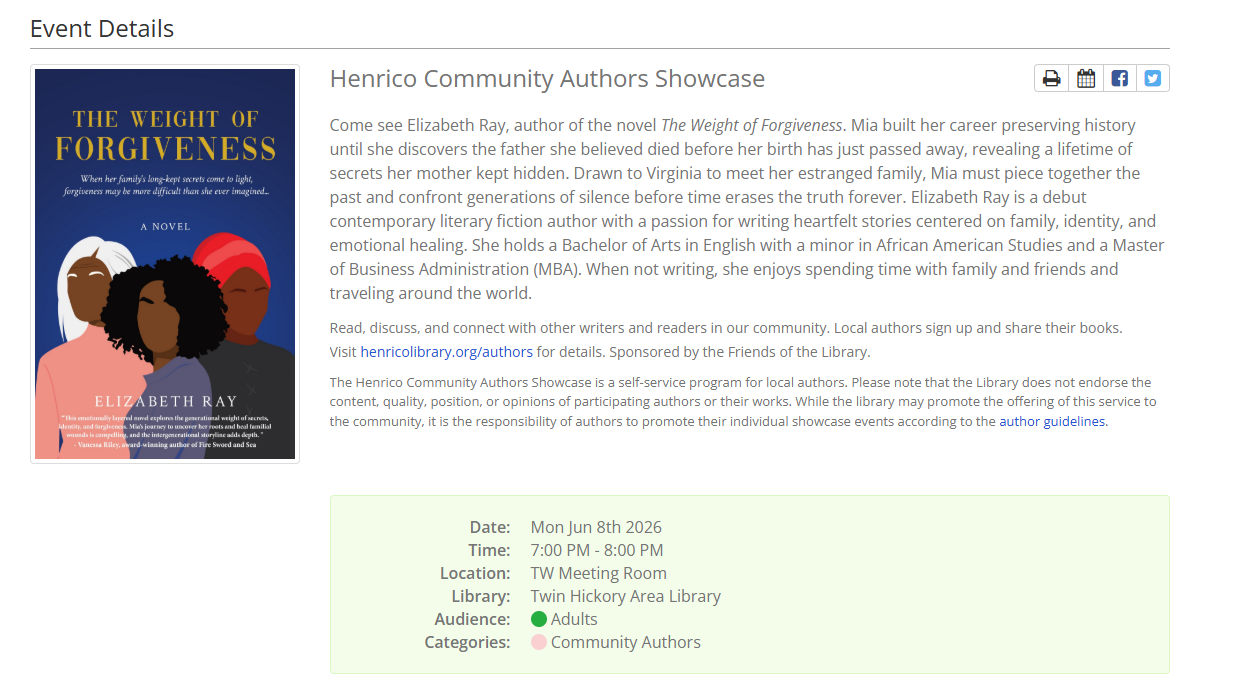
Task: Share the event via Facebook icon
Action: 1120,78
